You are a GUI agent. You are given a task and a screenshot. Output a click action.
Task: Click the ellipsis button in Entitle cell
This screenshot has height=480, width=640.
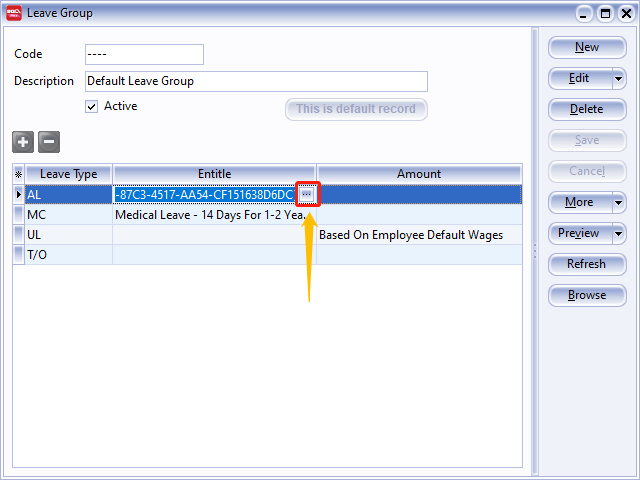pos(307,194)
